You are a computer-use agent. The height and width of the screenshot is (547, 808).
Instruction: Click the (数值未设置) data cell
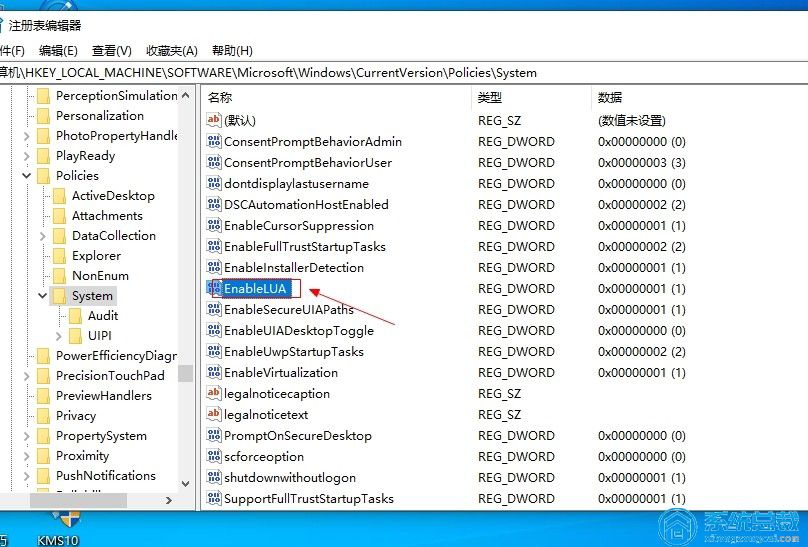click(632, 121)
